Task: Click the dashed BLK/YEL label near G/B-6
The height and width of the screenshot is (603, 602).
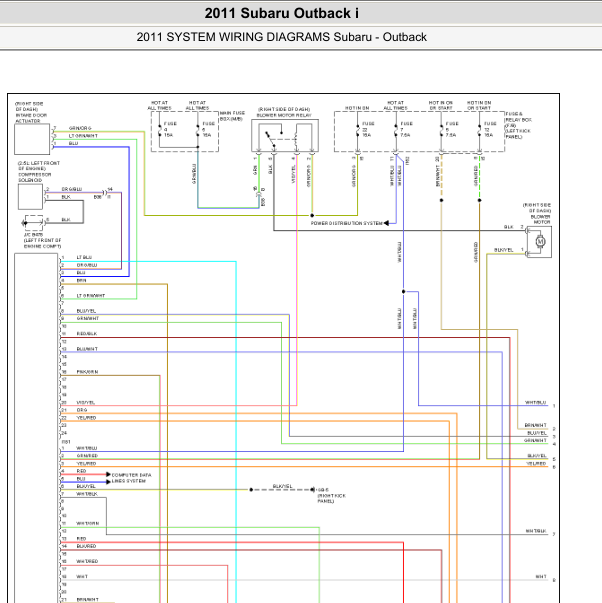Action: [282, 486]
